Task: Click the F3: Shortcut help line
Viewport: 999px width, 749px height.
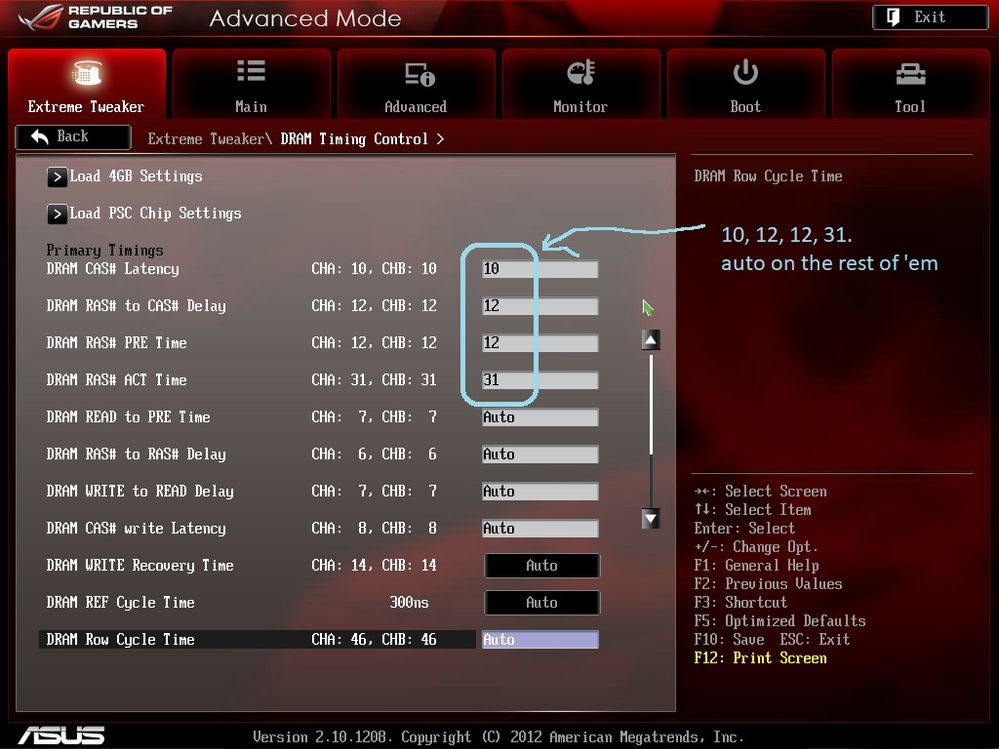Action: pos(740,603)
